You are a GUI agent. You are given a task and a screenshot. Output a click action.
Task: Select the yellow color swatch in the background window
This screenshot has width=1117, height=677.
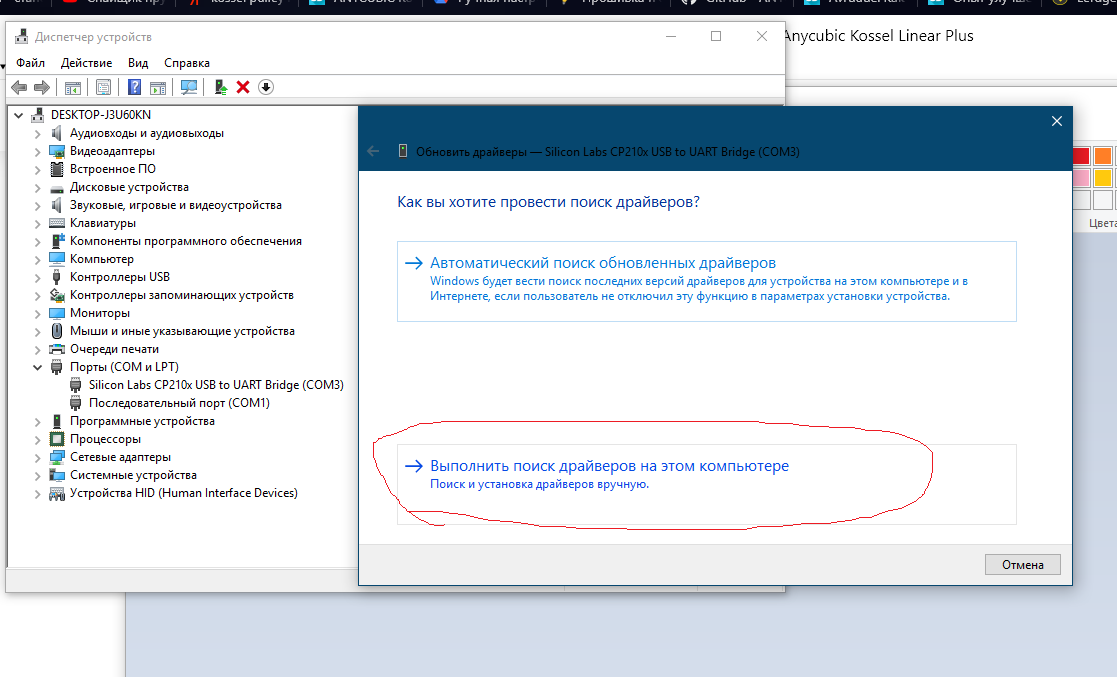1103,177
